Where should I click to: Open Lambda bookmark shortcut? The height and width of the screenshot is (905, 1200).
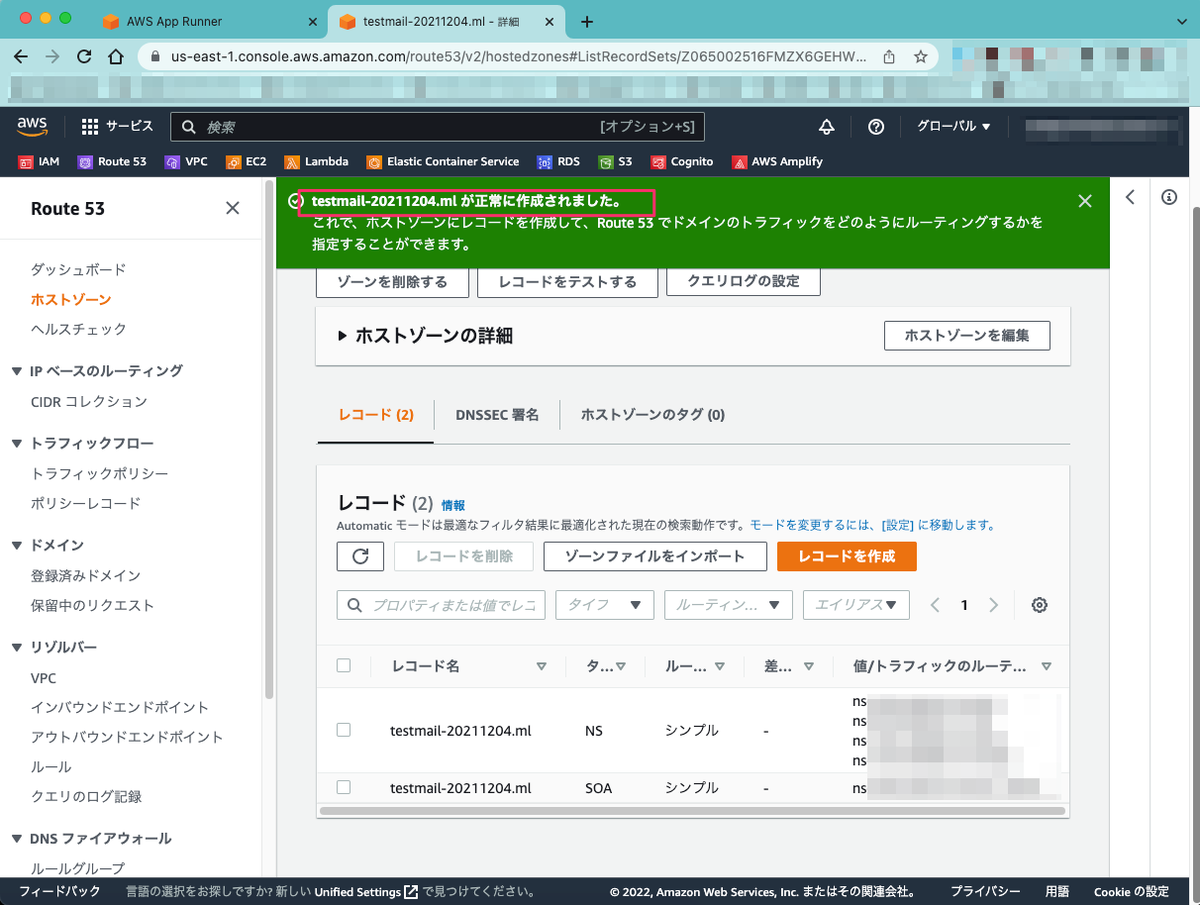click(x=316, y=161)
